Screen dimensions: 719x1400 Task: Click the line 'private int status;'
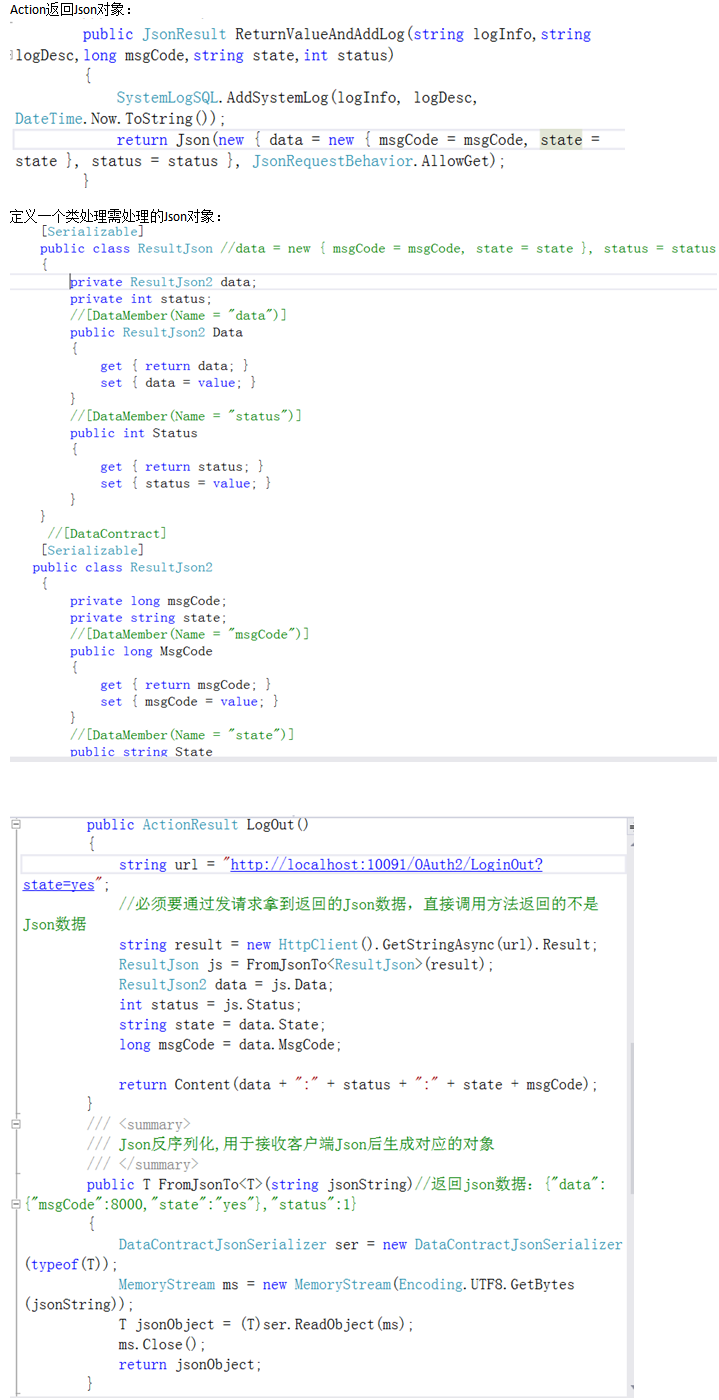[x=141, y=299]
